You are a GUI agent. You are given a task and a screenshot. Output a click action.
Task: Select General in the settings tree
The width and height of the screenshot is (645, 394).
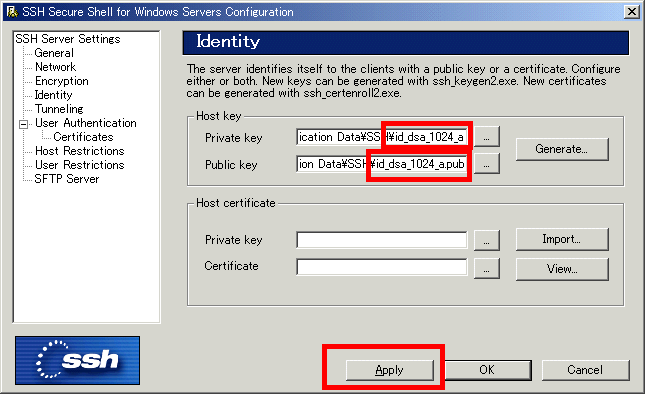(54, 53)
